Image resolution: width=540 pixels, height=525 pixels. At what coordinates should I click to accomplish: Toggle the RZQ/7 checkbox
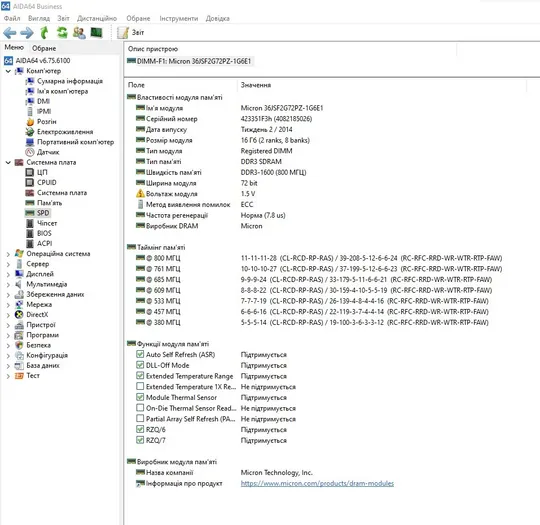(x=140, y=440)
